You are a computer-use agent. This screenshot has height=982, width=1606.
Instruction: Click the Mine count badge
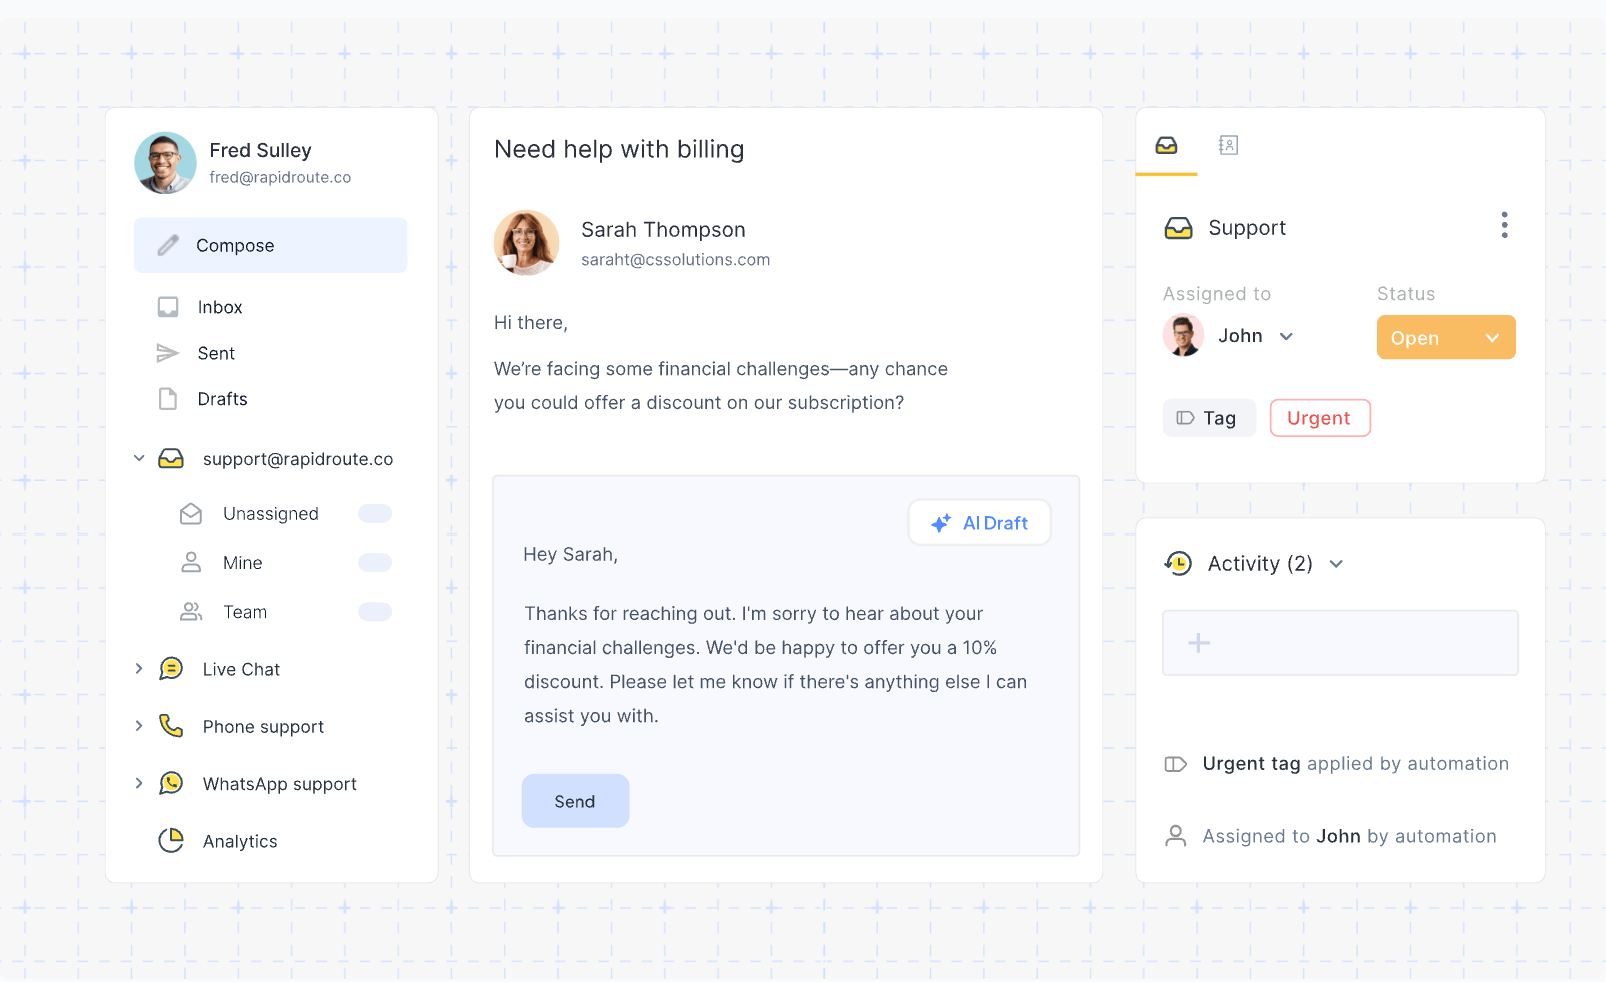[x=375, y=563]
